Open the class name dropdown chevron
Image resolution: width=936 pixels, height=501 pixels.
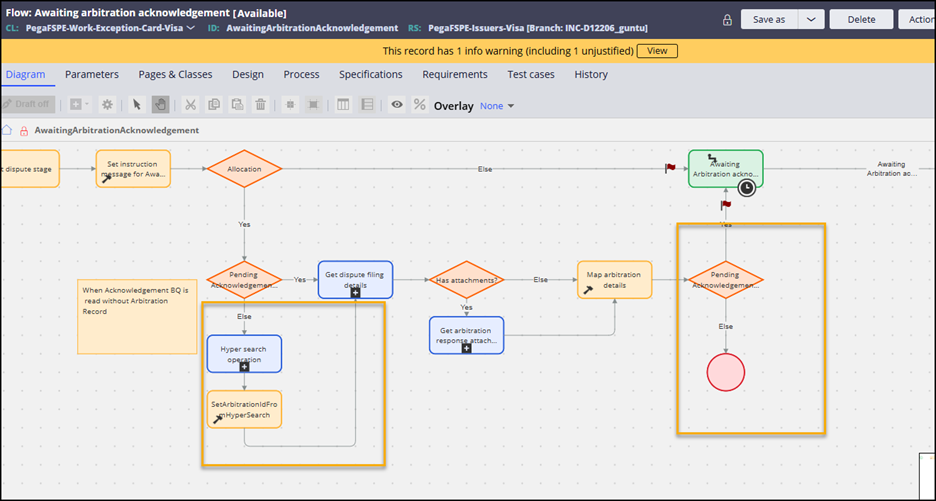[190, 28]
